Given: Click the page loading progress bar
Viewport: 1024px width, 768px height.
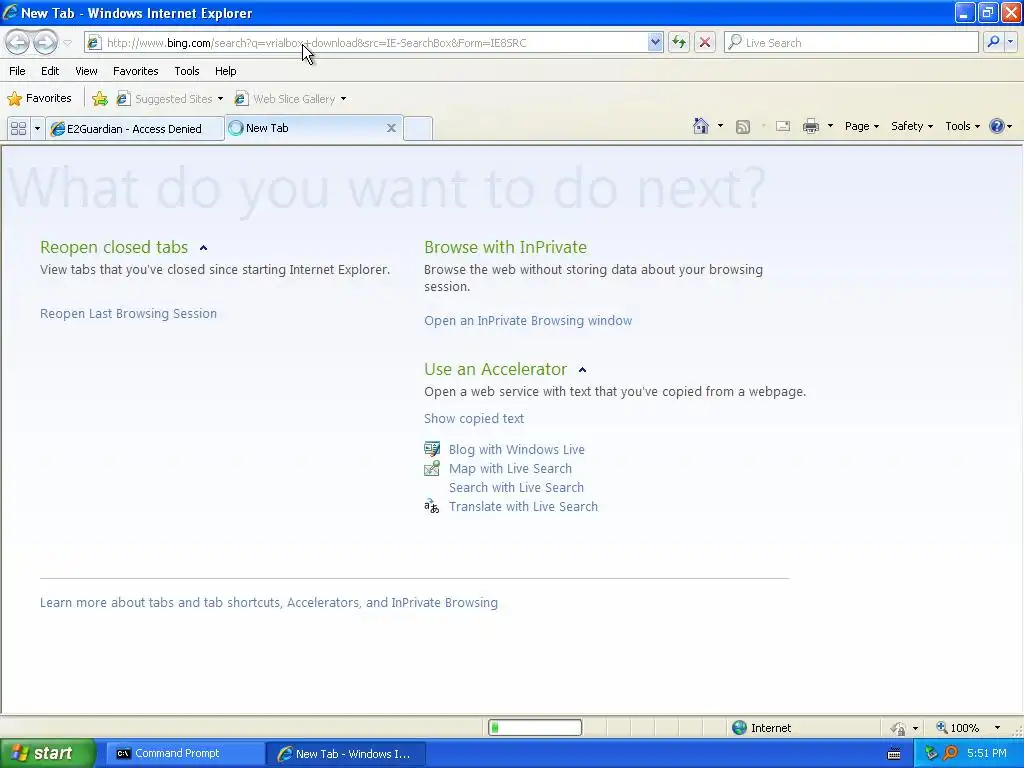Looking at the screenshot, I should (x=535, y=728).
